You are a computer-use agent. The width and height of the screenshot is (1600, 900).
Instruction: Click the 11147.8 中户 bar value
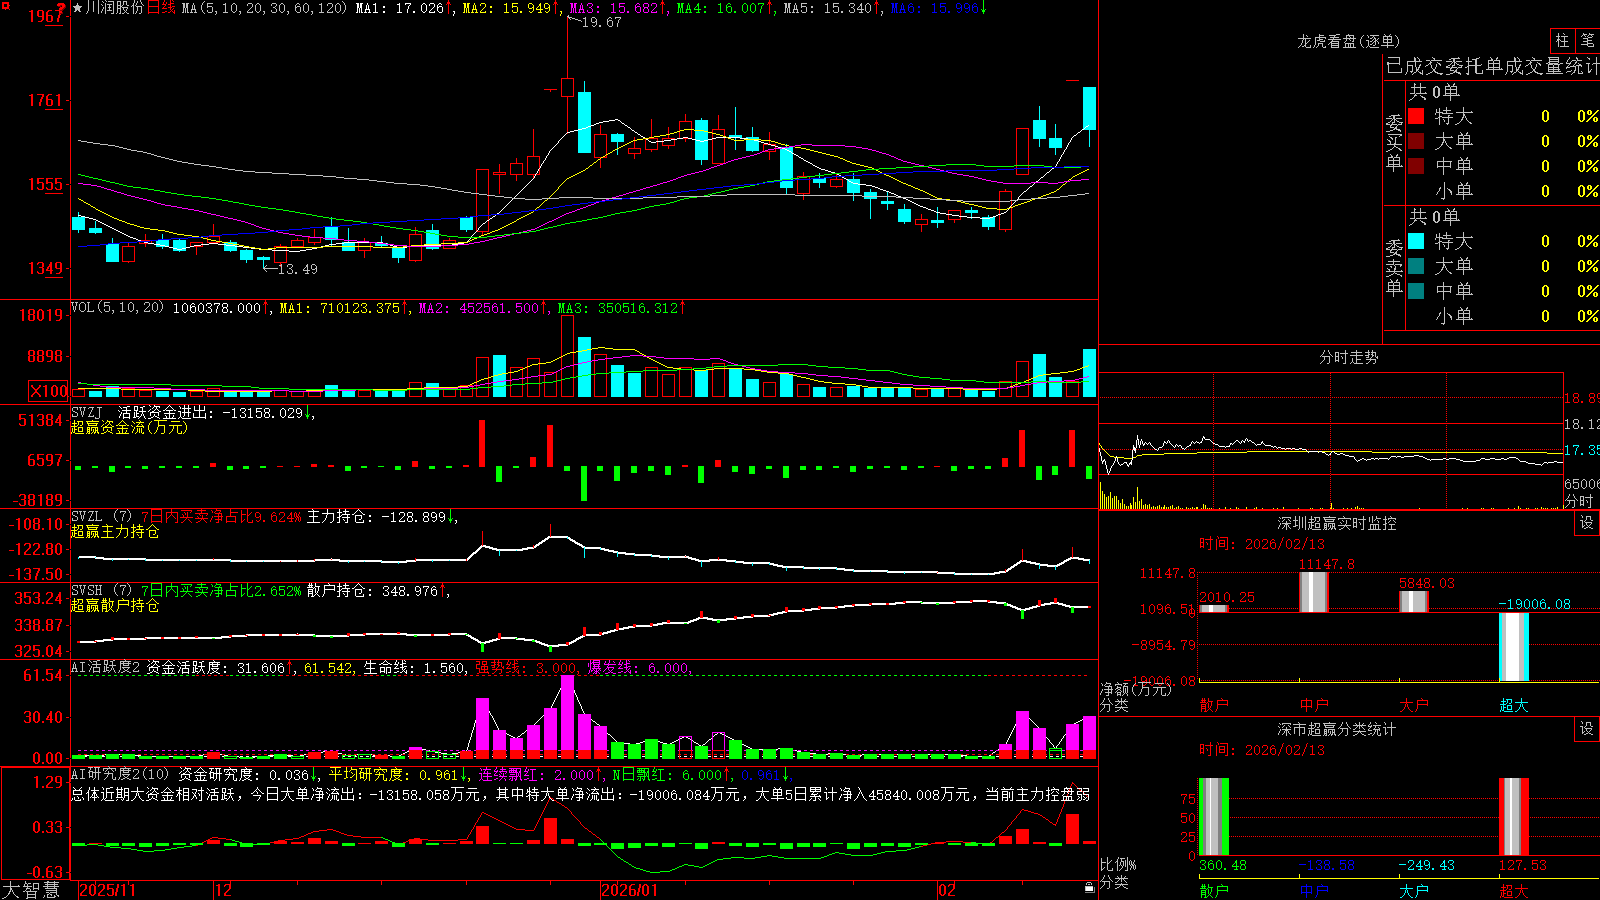click(x=1327, y=564)
